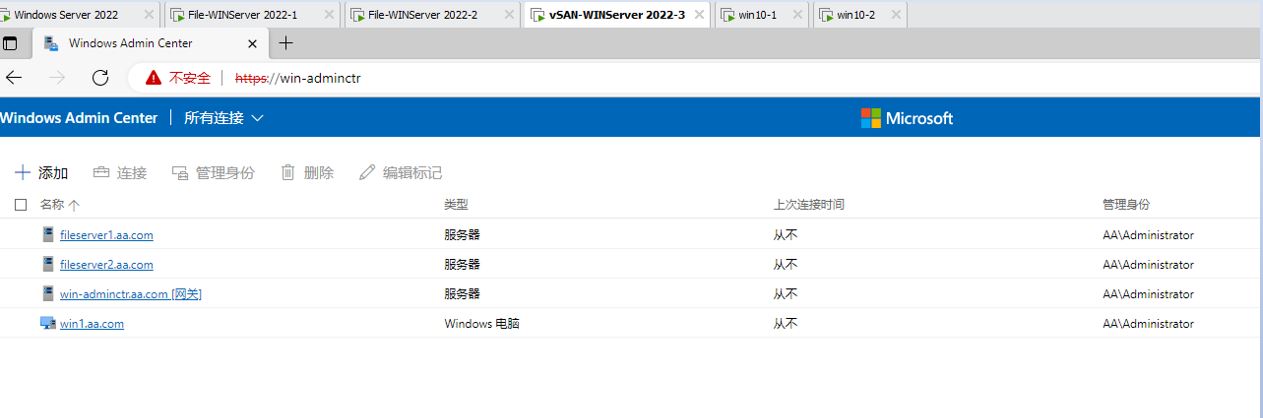Sort by the 管理身份 column header

tap(1126, 204)
